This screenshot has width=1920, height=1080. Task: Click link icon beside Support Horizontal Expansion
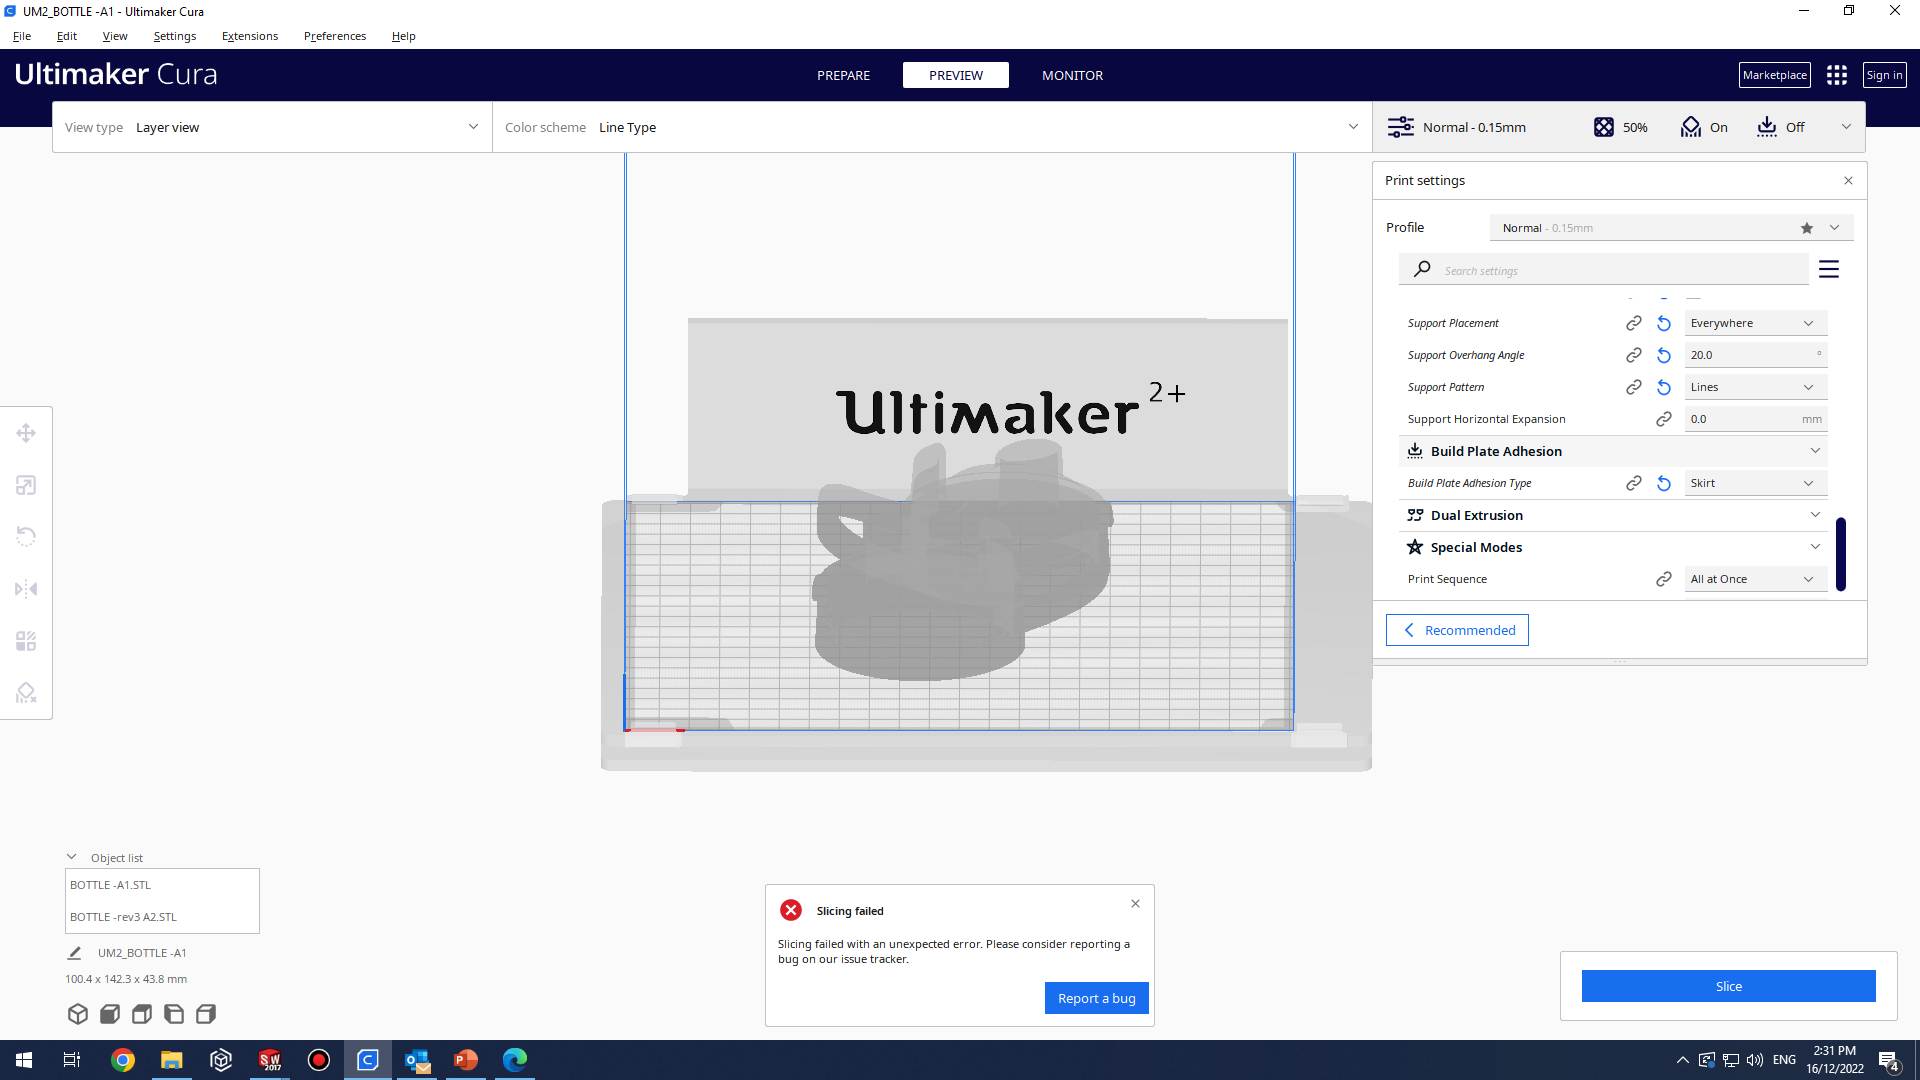(1664, 419)
